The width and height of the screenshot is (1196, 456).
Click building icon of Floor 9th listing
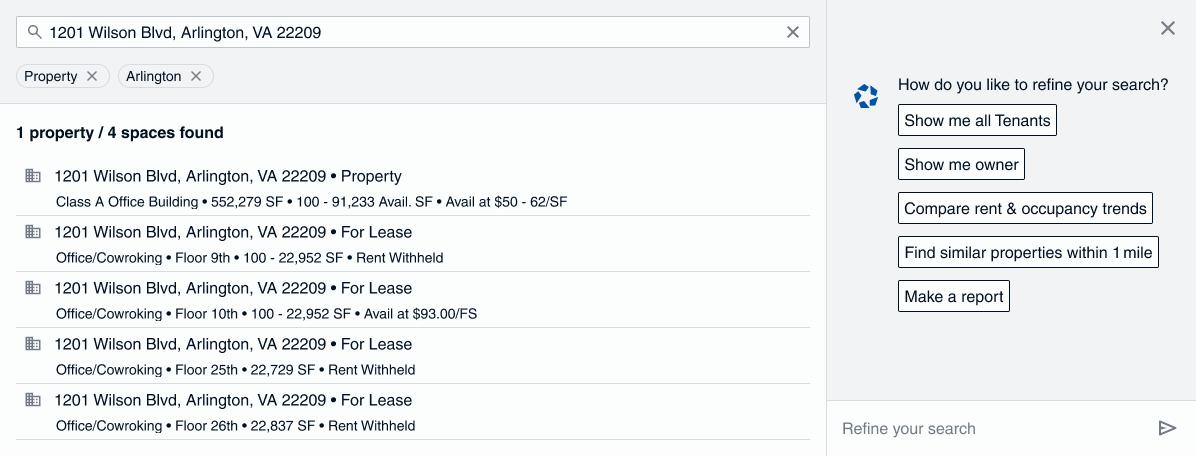33,232
